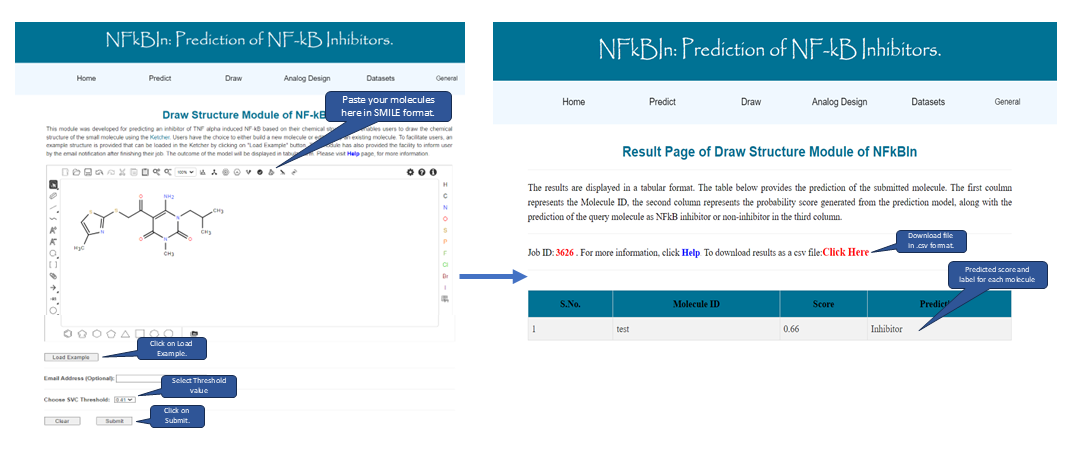Expand the SVC Threshold dropdown
Image resolution: width=1083 pixels, height=468 pixels.
(125, 399)
